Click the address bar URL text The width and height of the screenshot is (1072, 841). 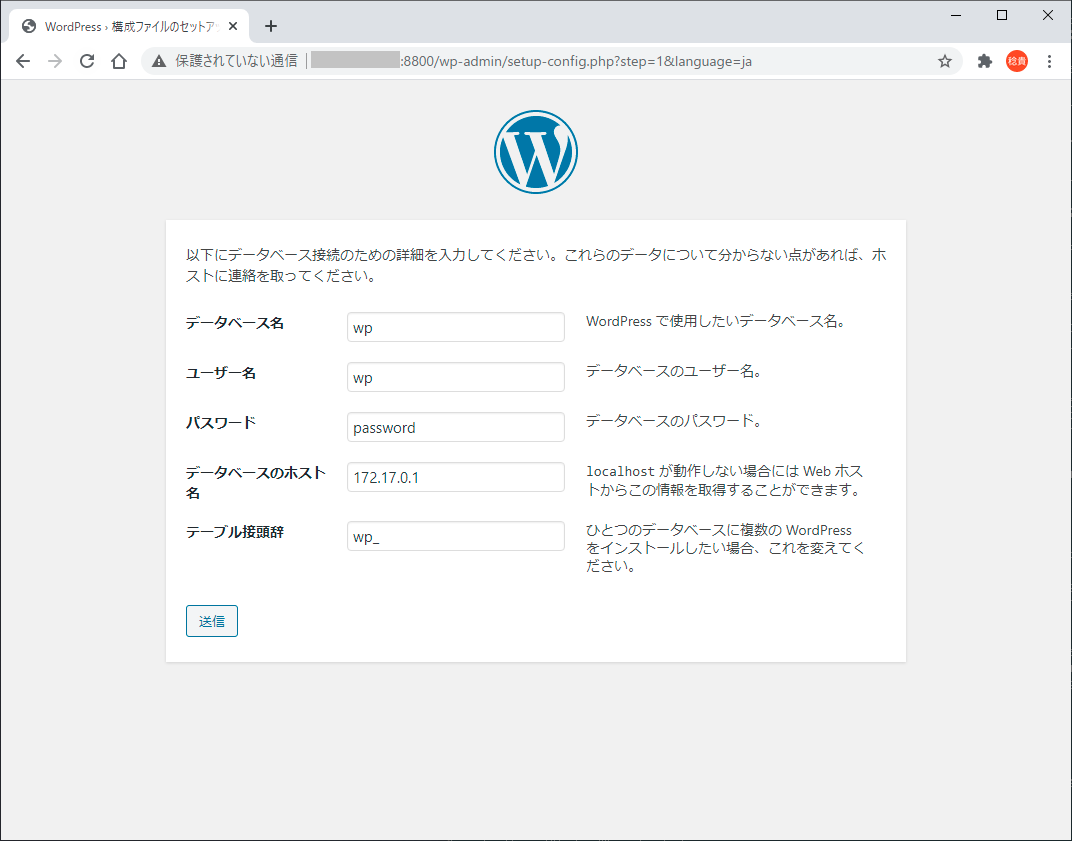pos(578,62)
